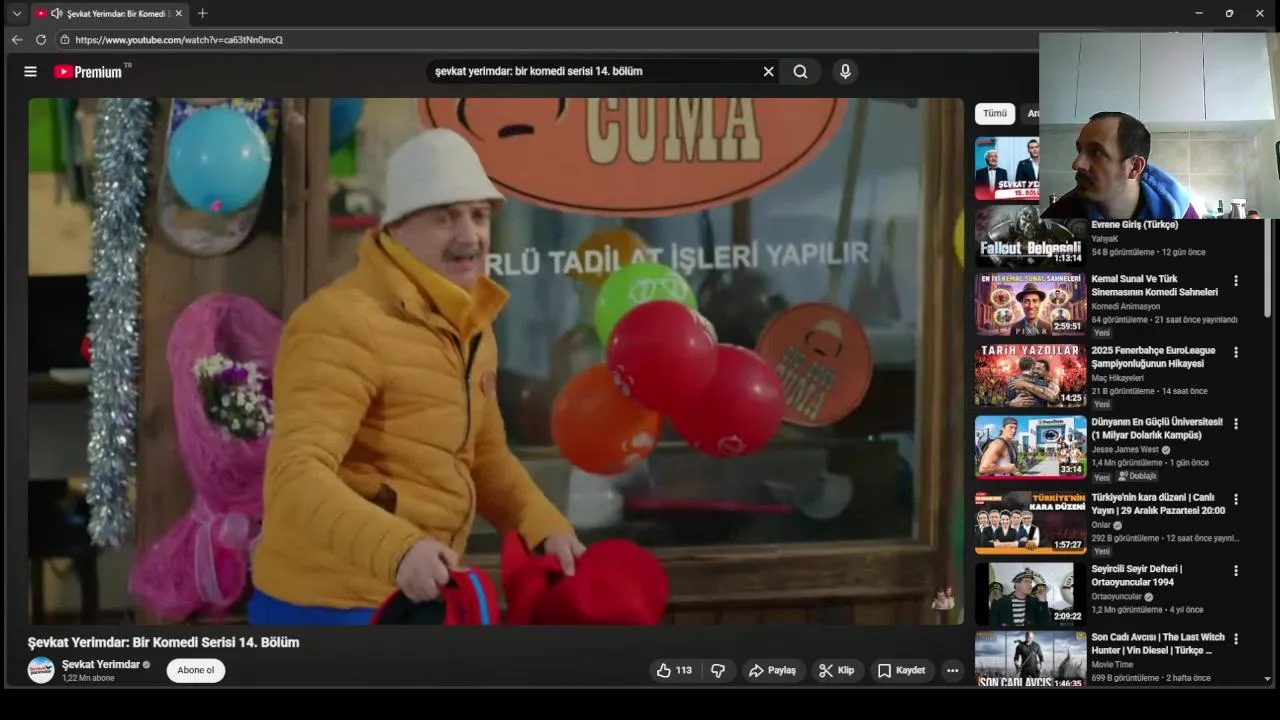Mute tab via speaker icon on tab

(56, 13)
